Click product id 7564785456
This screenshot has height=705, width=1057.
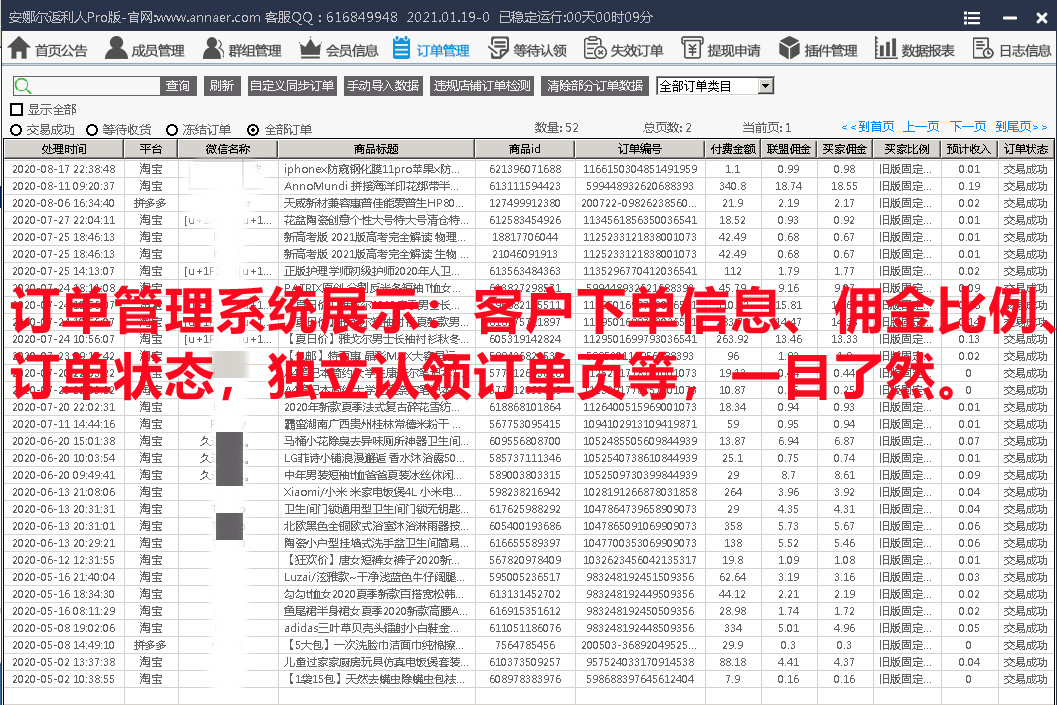tap(525, 645)
